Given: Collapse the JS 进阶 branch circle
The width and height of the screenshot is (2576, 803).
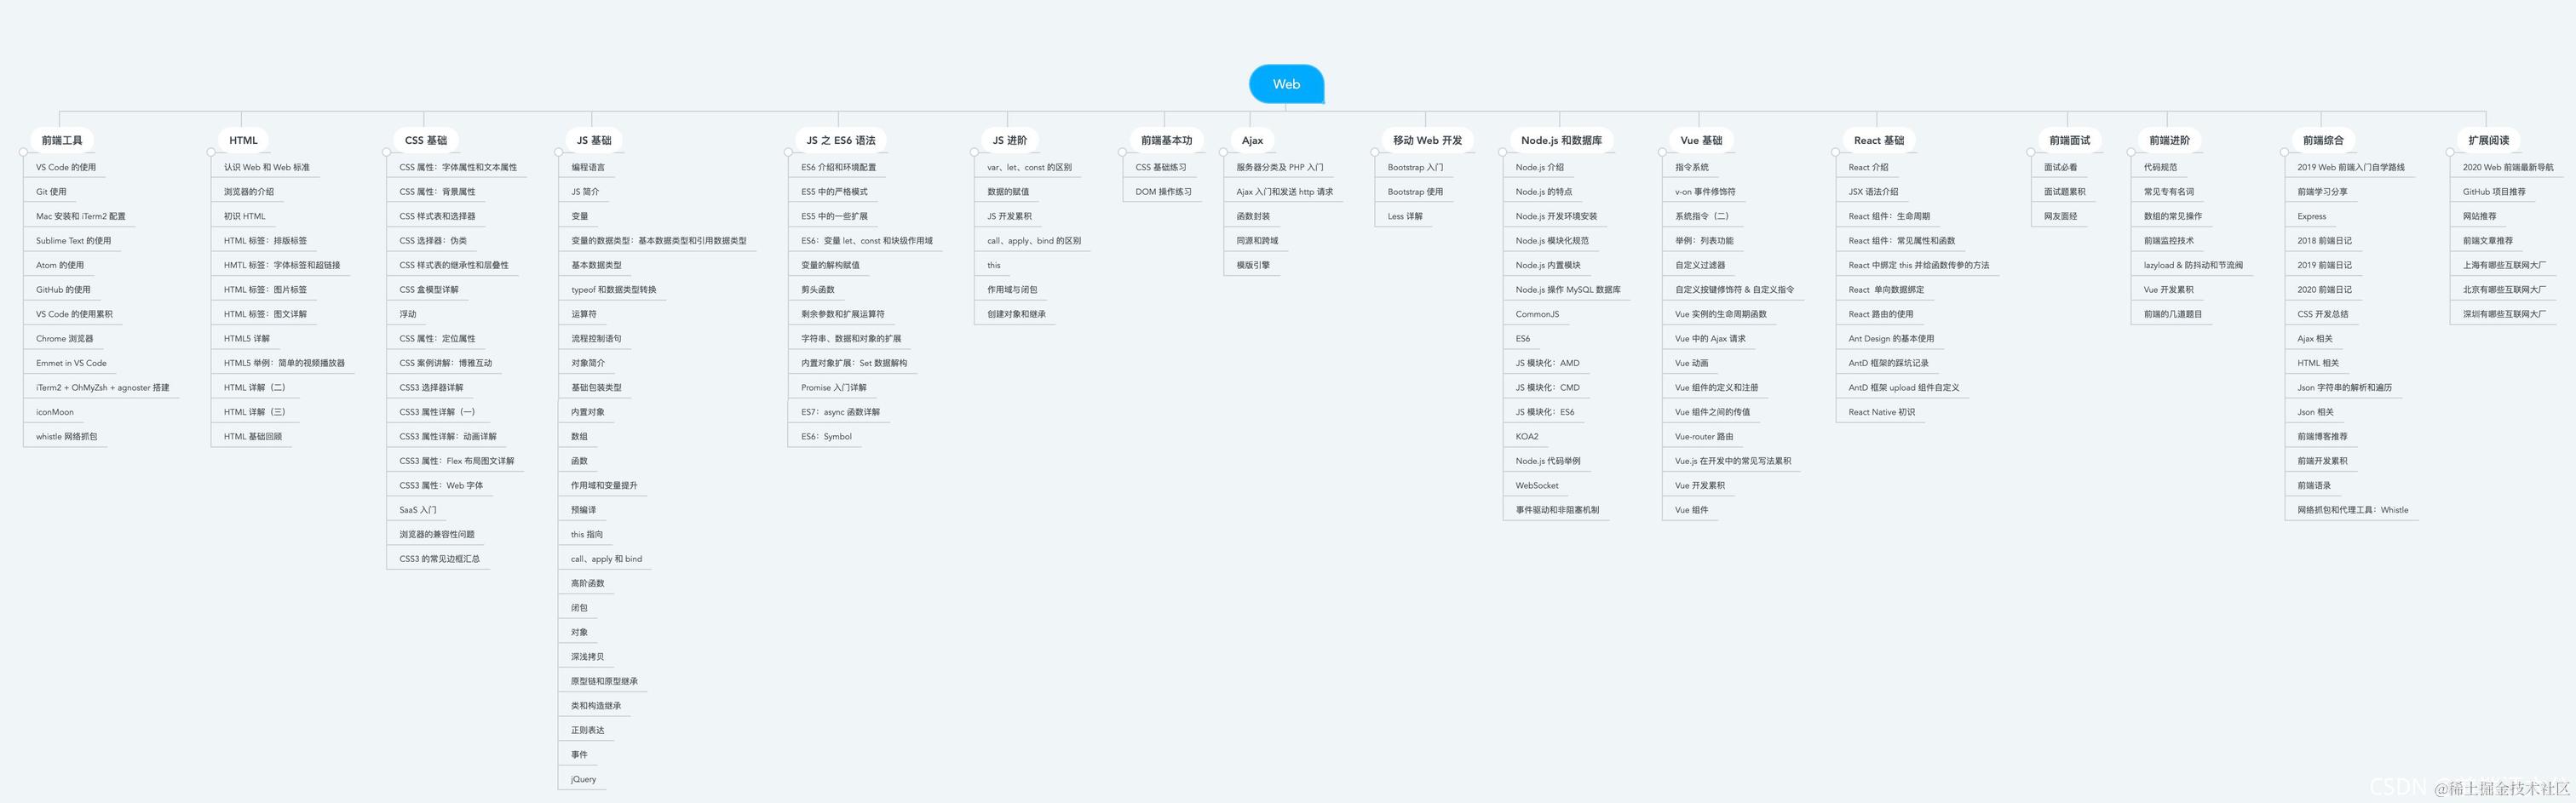Looking at the screenshot, I should coord(974,152).
